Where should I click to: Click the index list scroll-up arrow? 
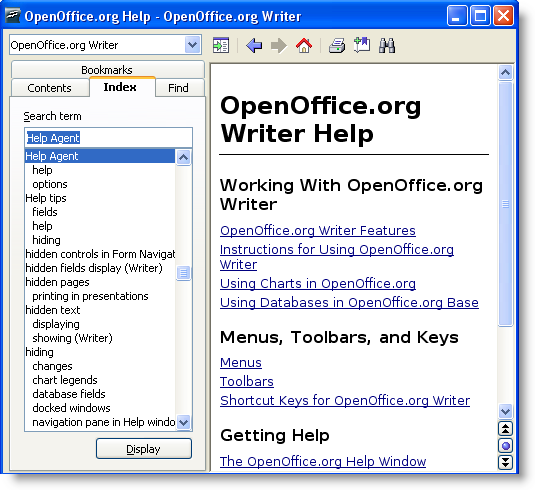tap(184, 157)
